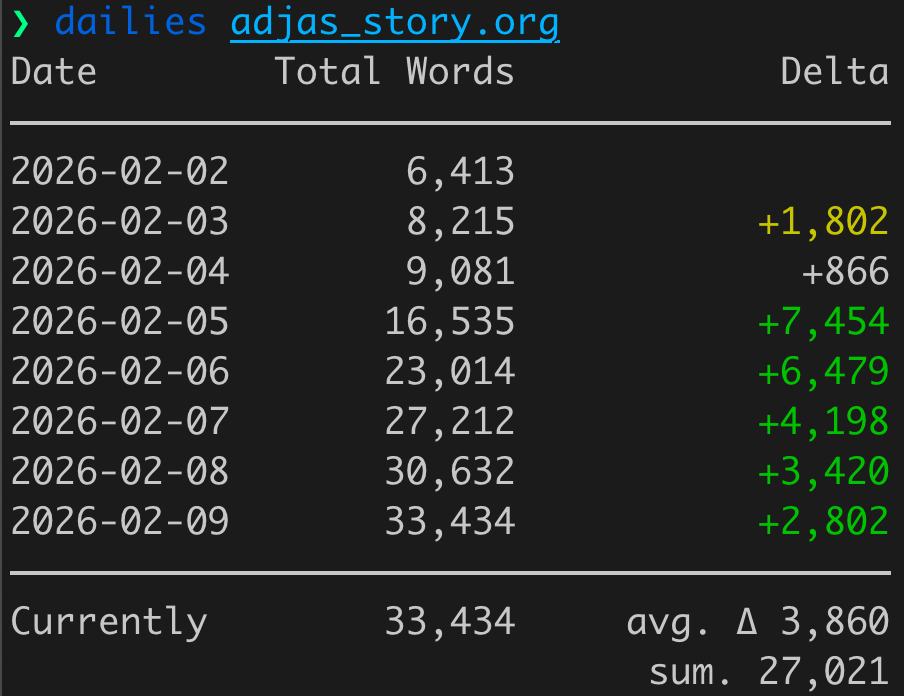Select the 2026-02-07 date entry
Screen dimensions: 904x696
120,422
